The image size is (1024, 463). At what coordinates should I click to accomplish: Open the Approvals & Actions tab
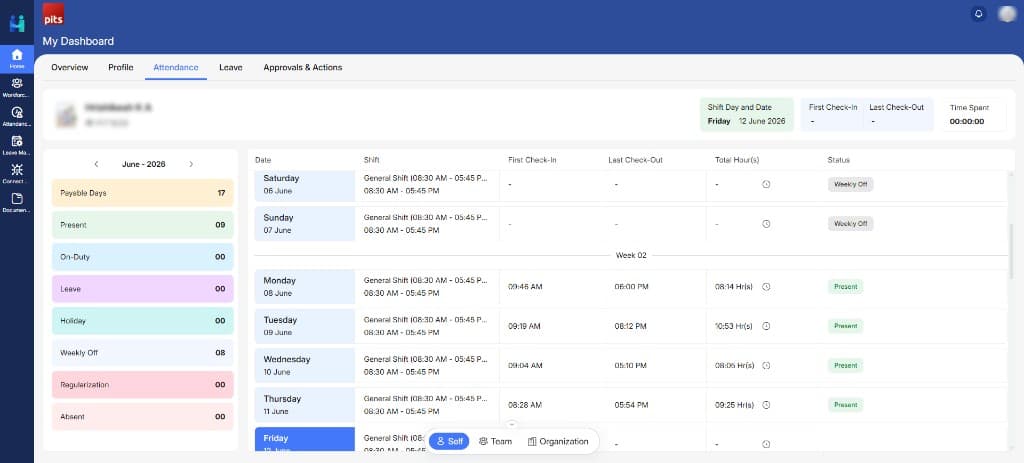coord(302,67)
